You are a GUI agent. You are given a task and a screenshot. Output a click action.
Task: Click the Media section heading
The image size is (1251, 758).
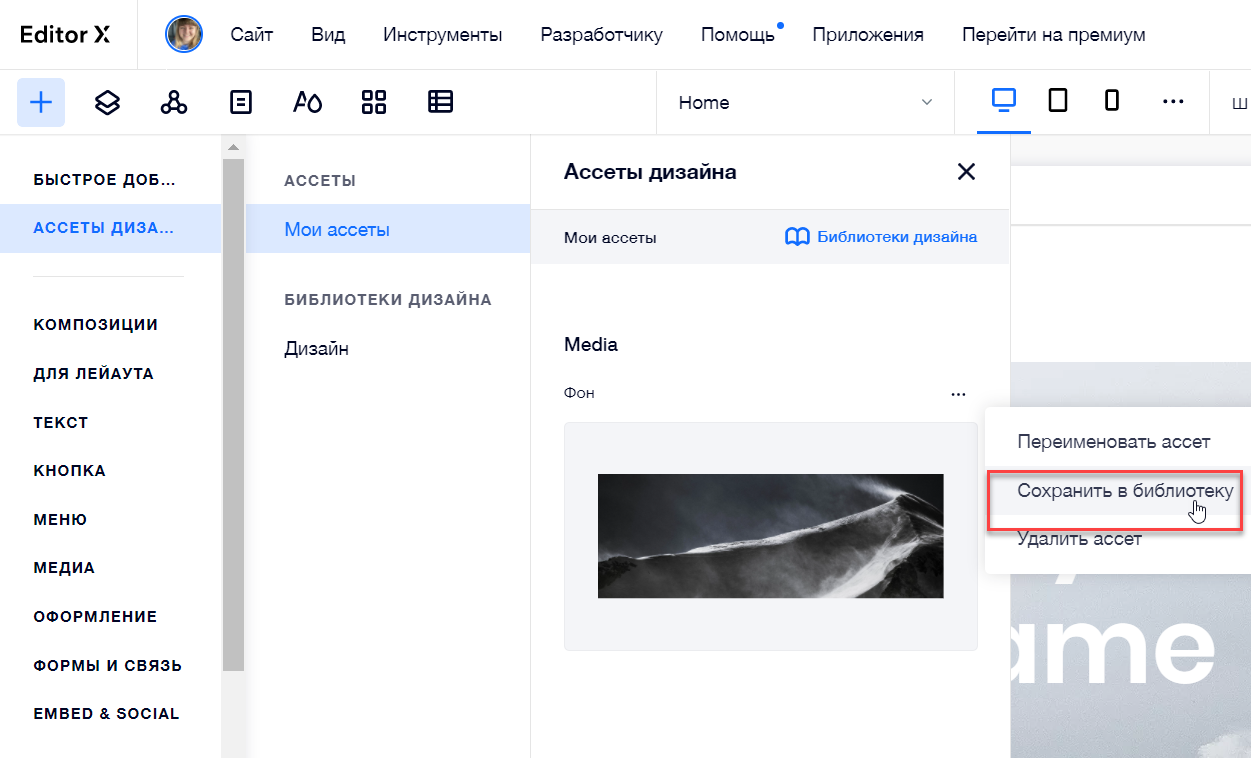point(591,345)
